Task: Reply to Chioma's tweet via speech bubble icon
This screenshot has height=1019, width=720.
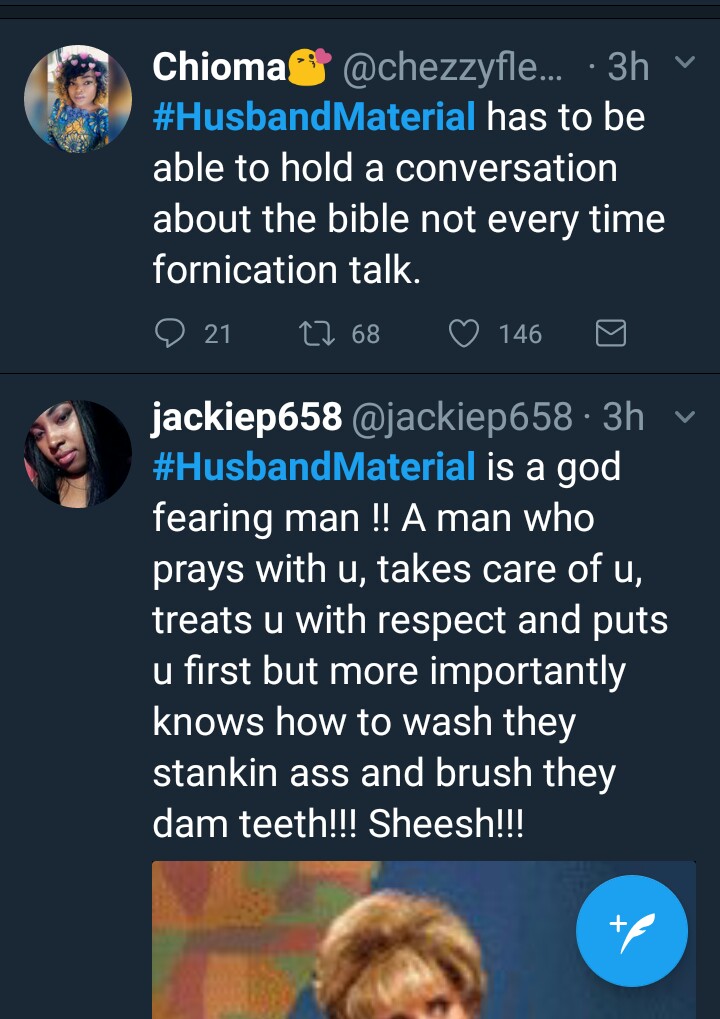Action: [169, 333]
